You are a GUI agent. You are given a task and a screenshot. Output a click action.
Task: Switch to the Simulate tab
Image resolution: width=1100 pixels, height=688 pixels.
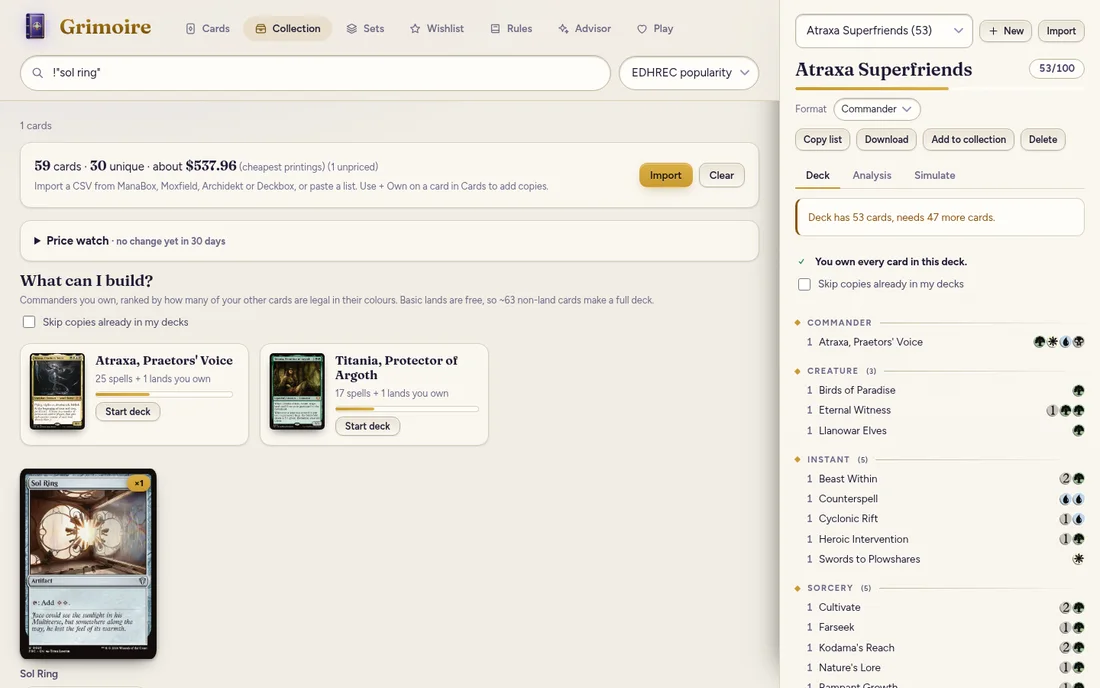coord(934,175)
